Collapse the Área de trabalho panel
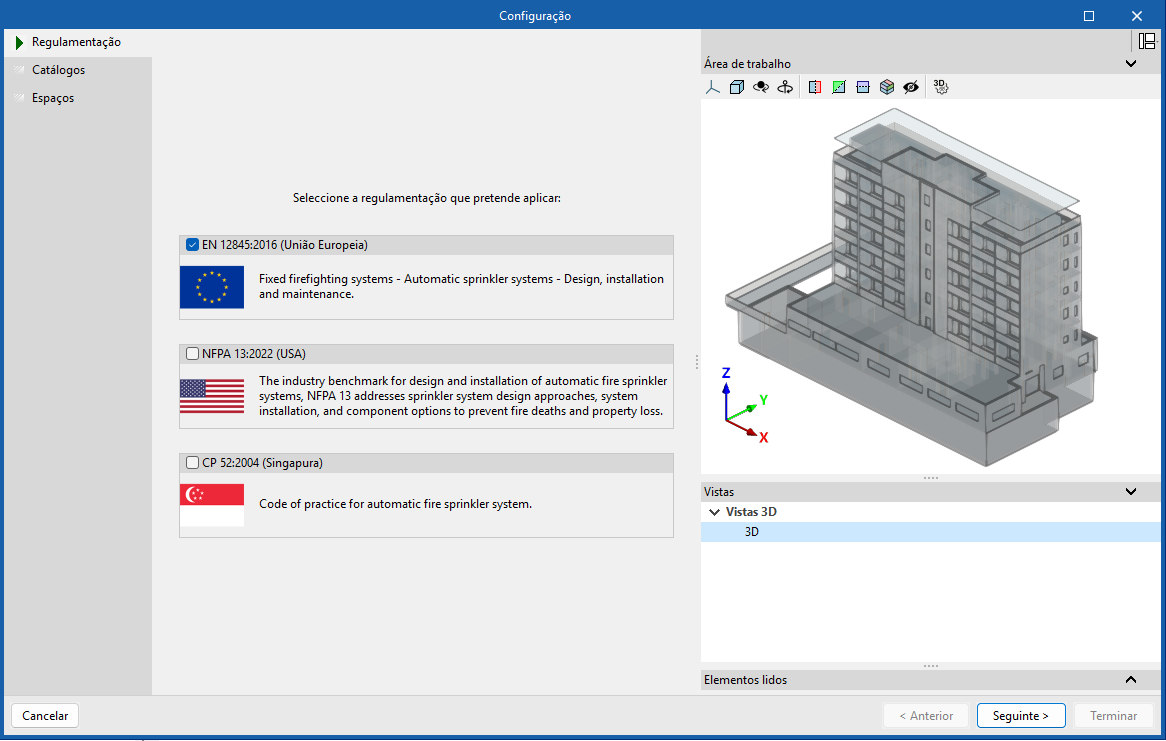The width and height of the screenshot is (1166, 741). tap(1131, 64)
